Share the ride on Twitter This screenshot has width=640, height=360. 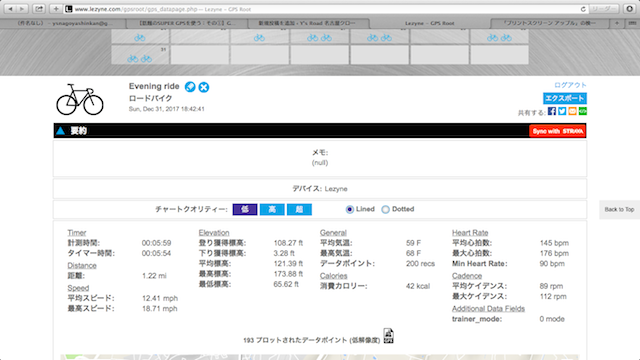(562, 111)
